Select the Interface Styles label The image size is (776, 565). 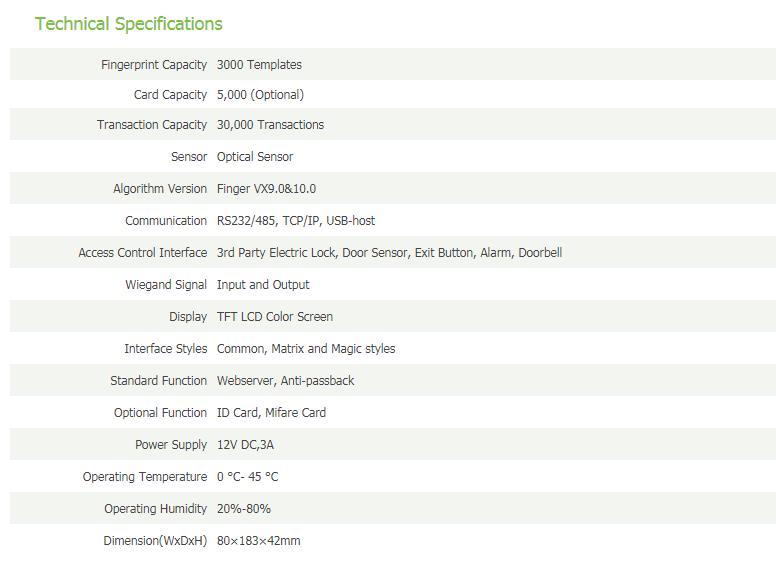click(166, 349)
